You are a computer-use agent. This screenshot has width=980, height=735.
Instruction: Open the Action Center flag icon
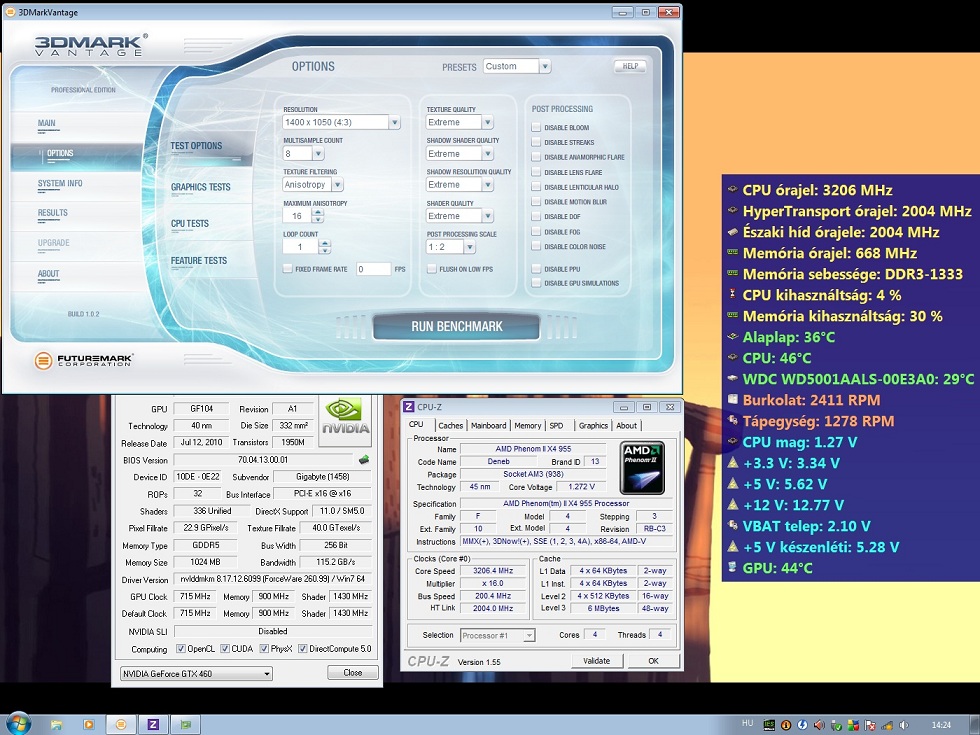pyautogui.click(x=870, y=725)
